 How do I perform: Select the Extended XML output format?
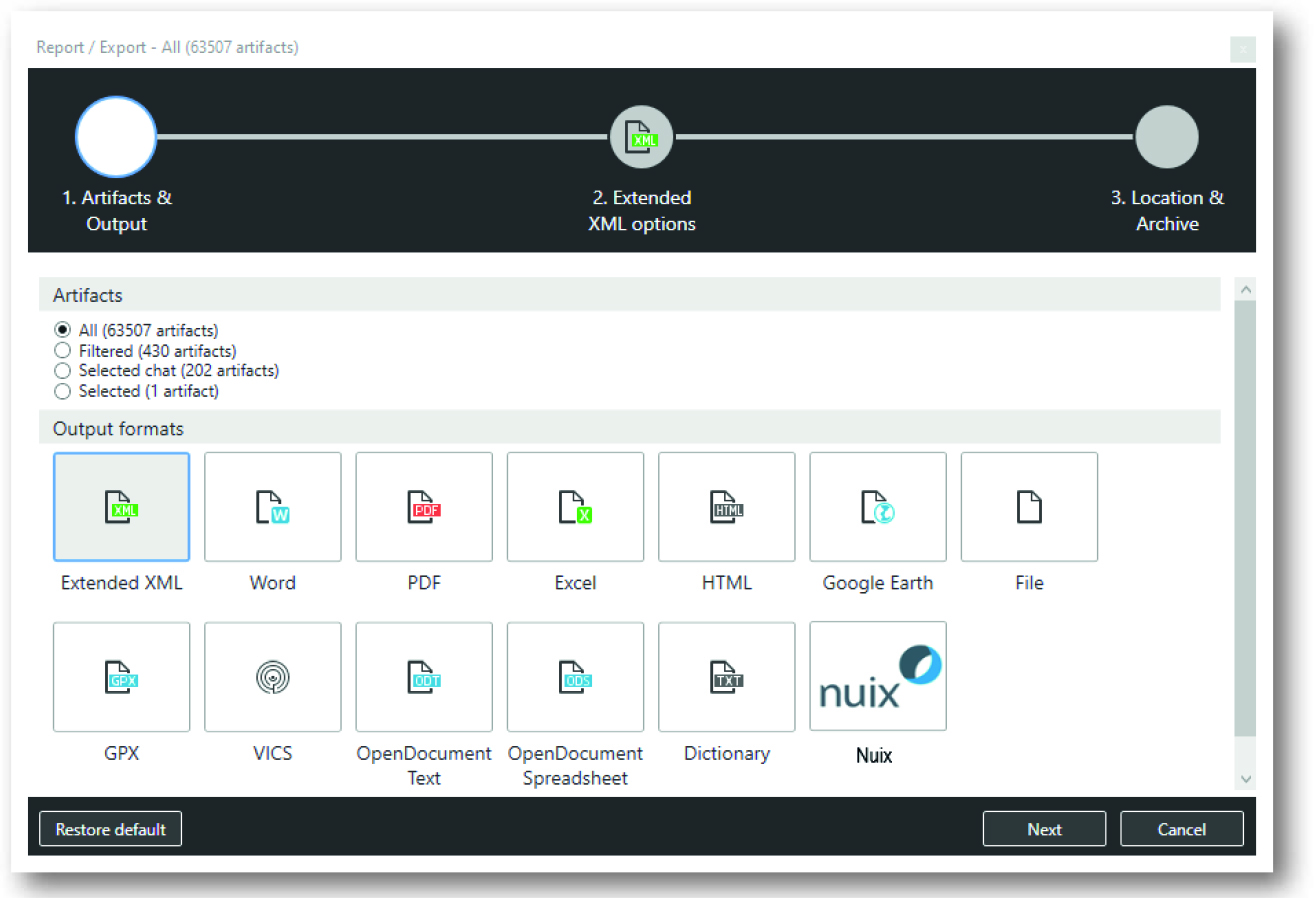[121, 506]
